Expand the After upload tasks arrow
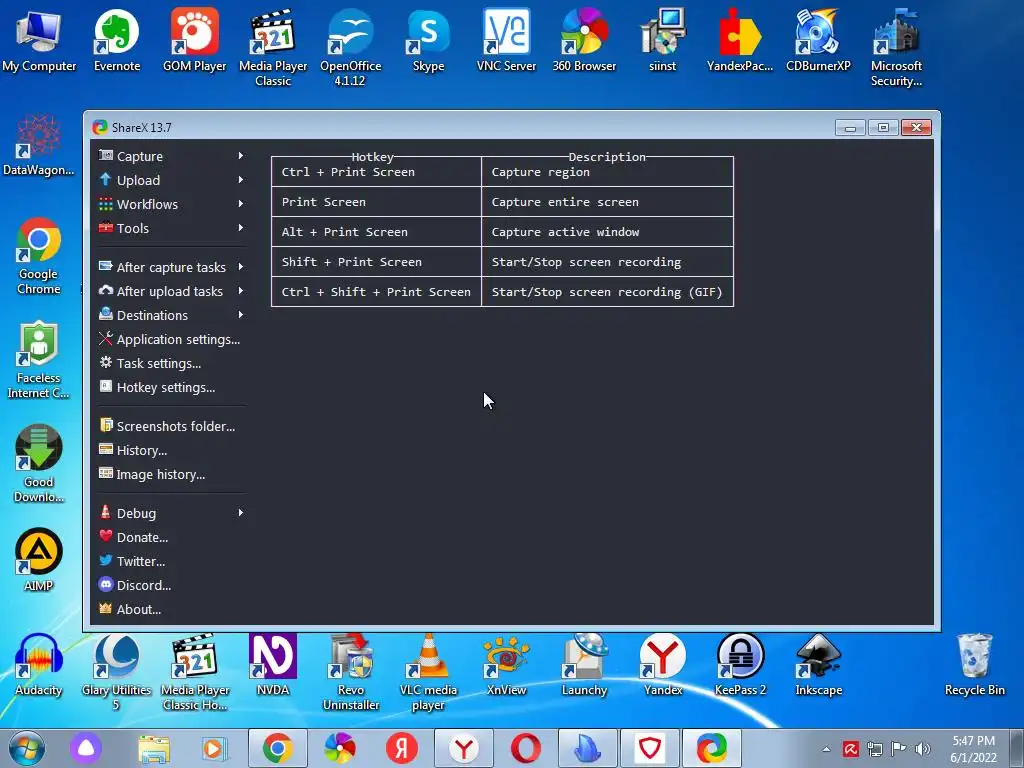This screenshot has width=1024, height=768. (x=240, y=291)
